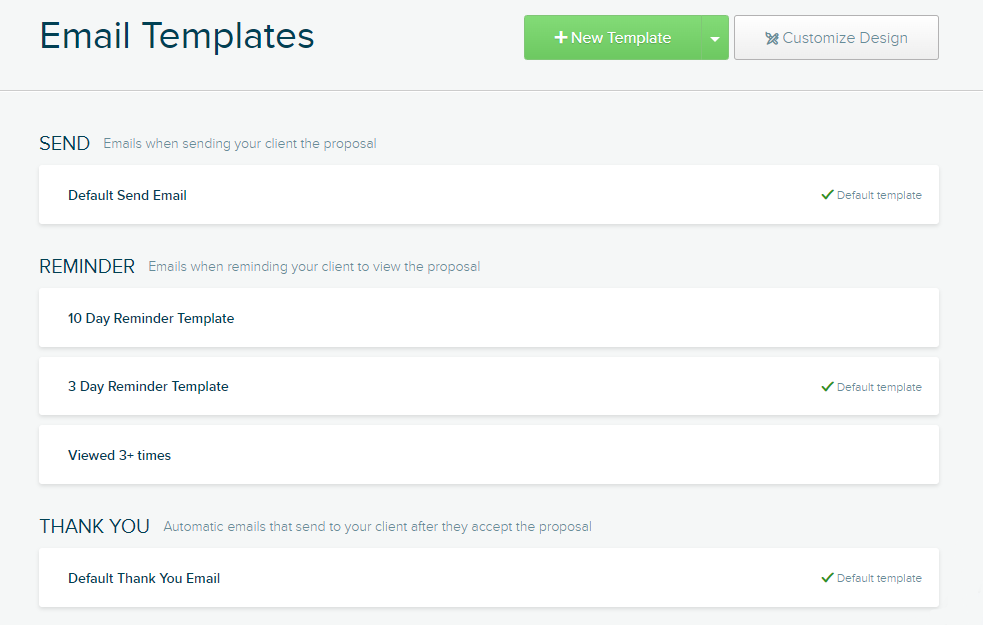Open the Default Send Email template
The height and width of the screenshot is (625, 983).
[489, 195]
